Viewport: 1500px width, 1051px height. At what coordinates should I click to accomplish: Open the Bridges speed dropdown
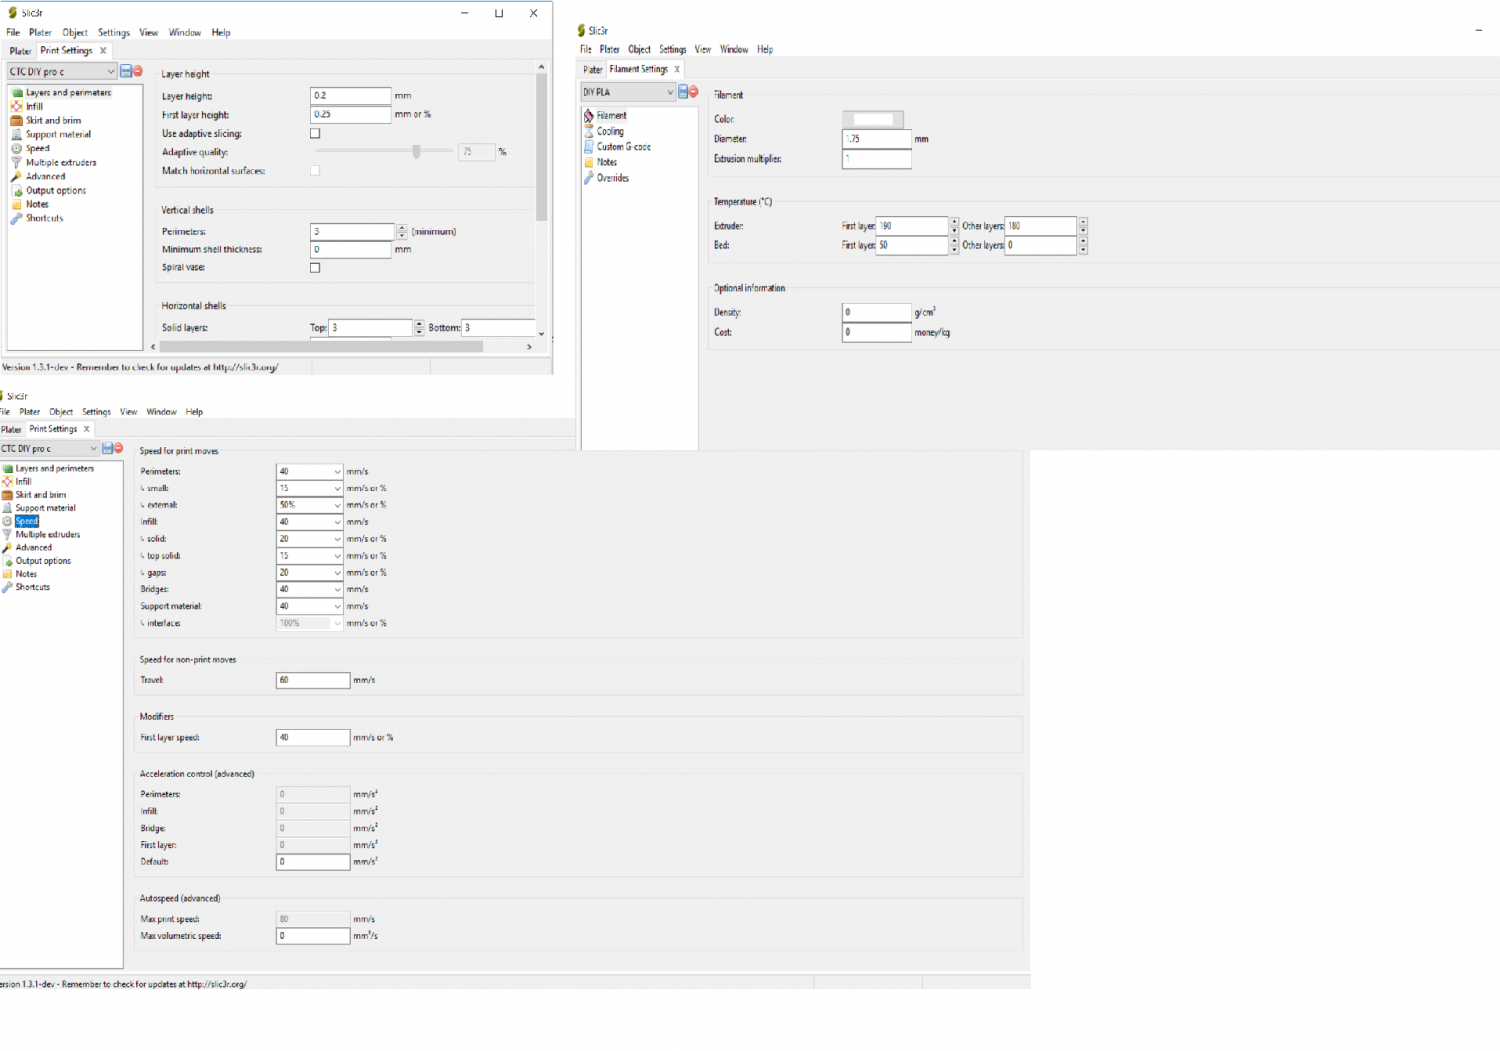[337, 590]
